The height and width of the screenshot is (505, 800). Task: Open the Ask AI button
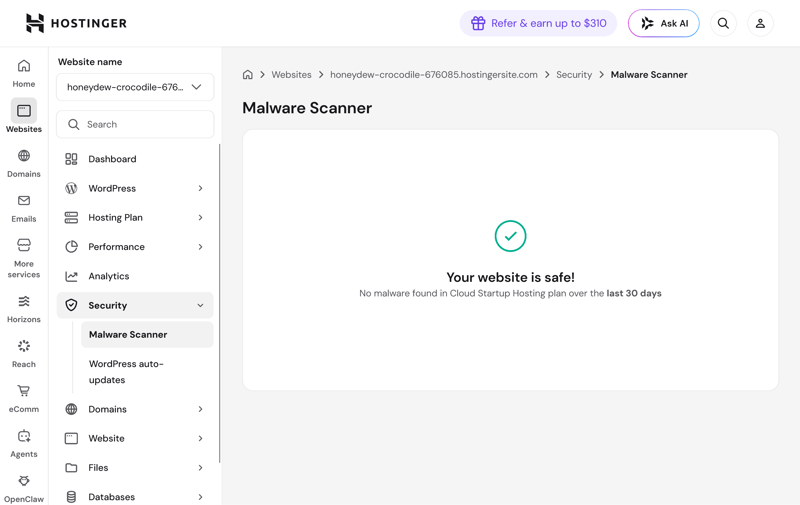pyautogui.click(x=664, y=23)
